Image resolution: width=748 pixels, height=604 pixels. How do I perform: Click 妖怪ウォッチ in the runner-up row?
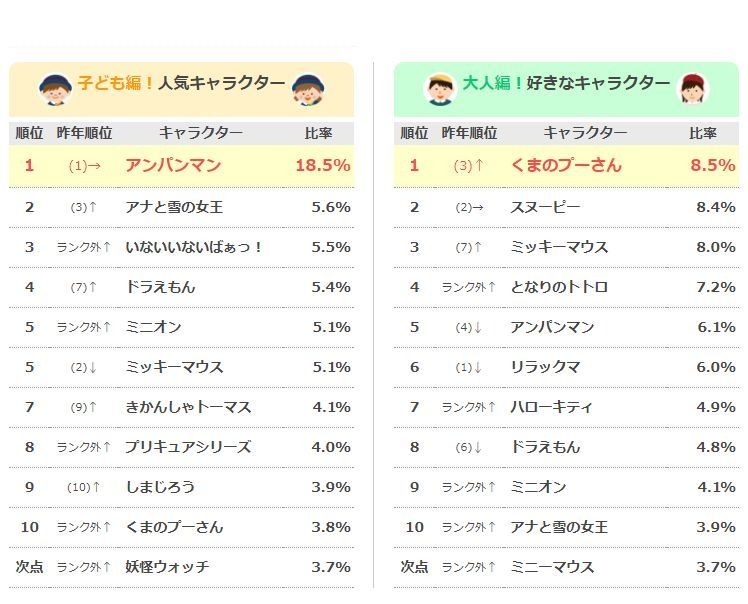[167, 567]
